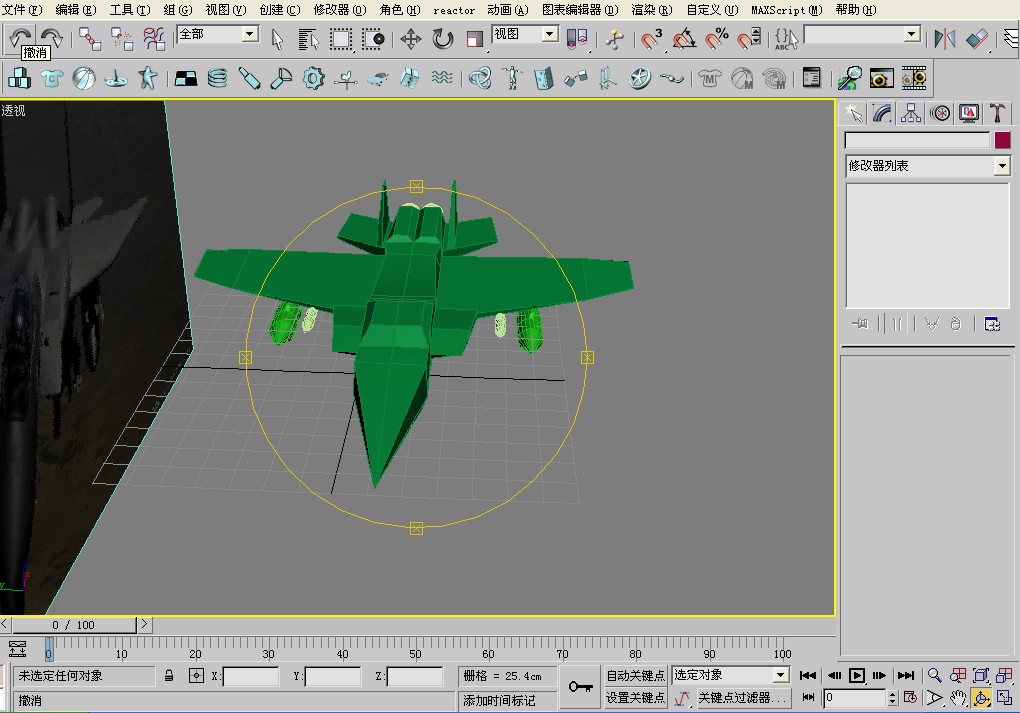Open the Create command panel tab
This screenshot has height=713, width=1020.
[853, 114]
